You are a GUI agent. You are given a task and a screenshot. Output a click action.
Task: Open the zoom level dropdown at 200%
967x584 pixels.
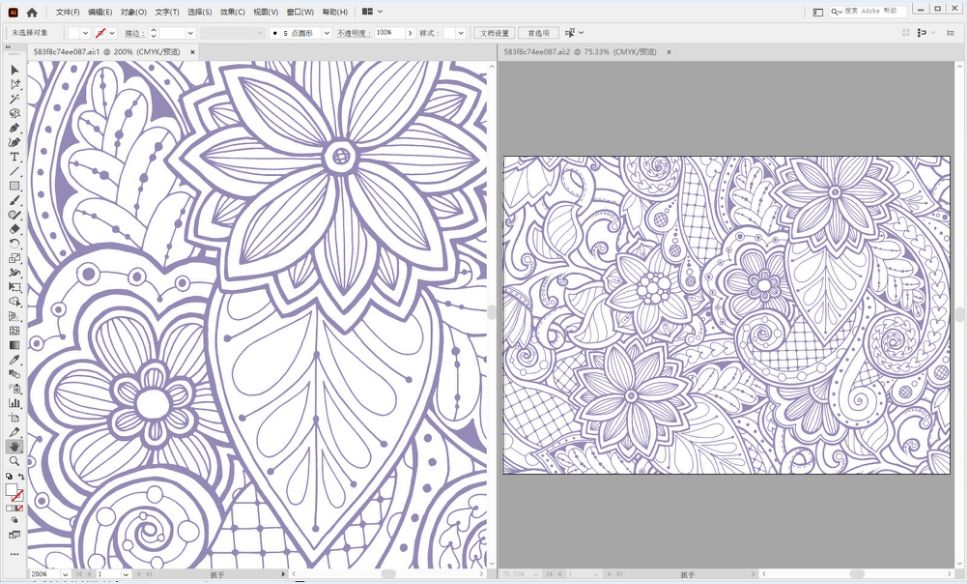[x=65, y=574]
